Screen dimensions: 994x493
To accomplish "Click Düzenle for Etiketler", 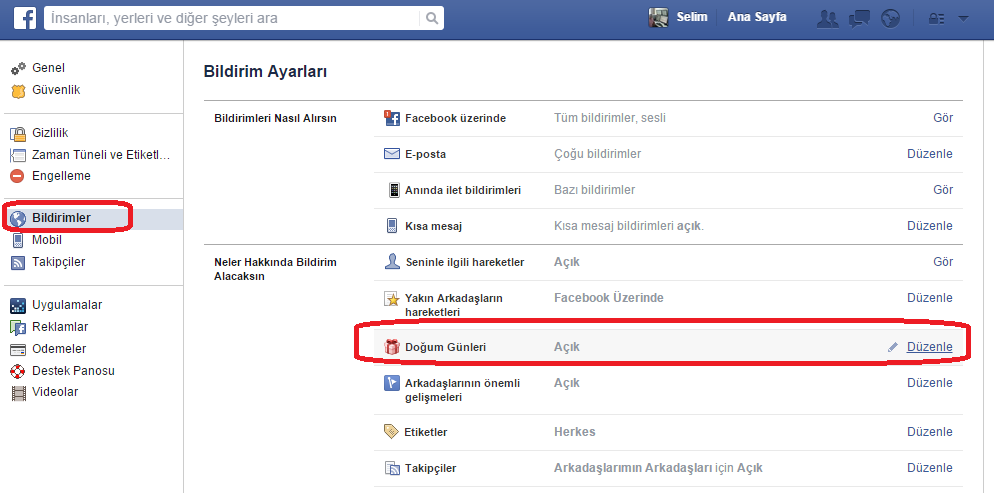I will 929,432.
